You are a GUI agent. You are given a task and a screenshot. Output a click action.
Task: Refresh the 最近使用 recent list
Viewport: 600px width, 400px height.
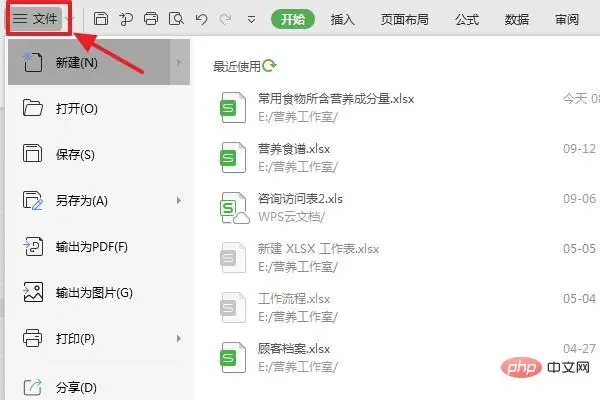(x=269, y=65)
